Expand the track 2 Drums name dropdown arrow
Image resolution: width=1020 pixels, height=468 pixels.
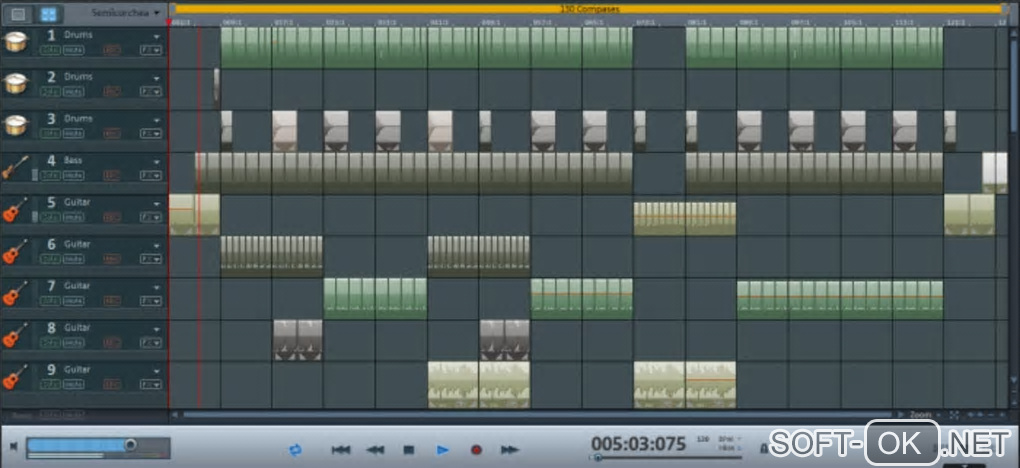156,78
